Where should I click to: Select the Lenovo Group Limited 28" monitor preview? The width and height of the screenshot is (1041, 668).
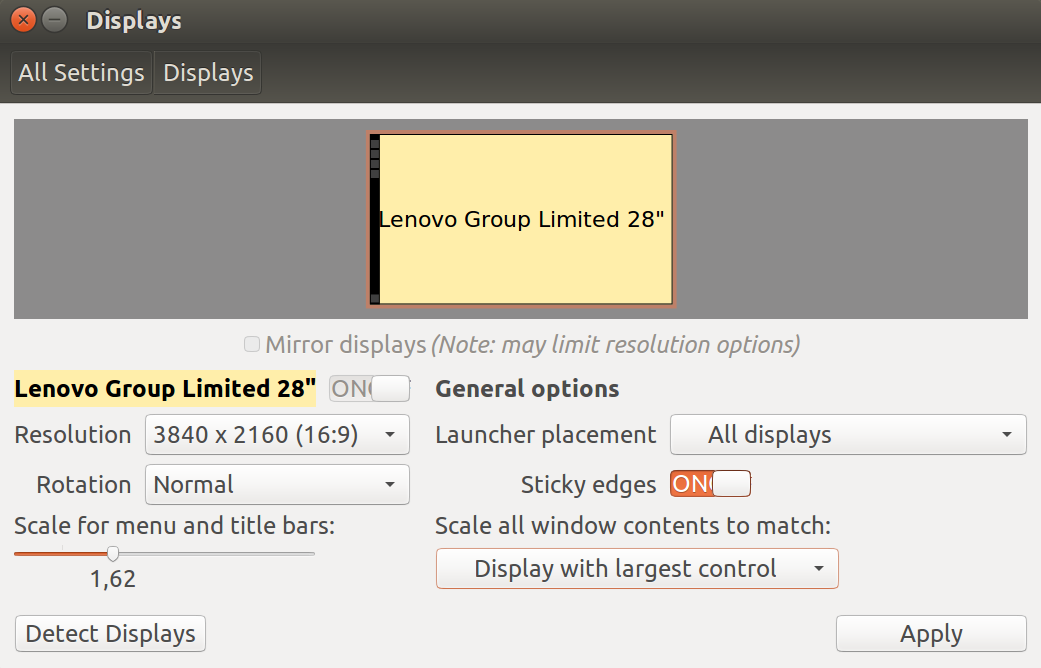[x=521, y=219]
